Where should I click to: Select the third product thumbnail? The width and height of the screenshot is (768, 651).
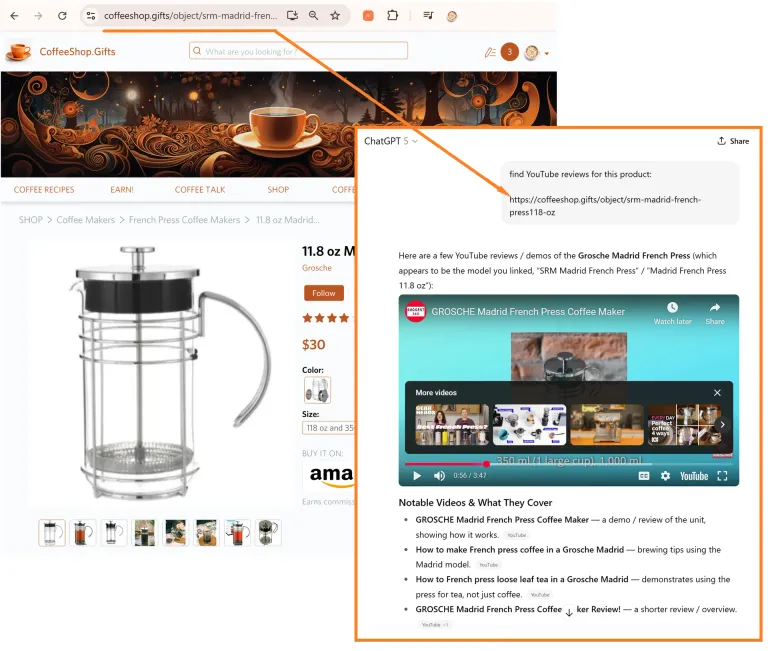click(x=114, y=532)
